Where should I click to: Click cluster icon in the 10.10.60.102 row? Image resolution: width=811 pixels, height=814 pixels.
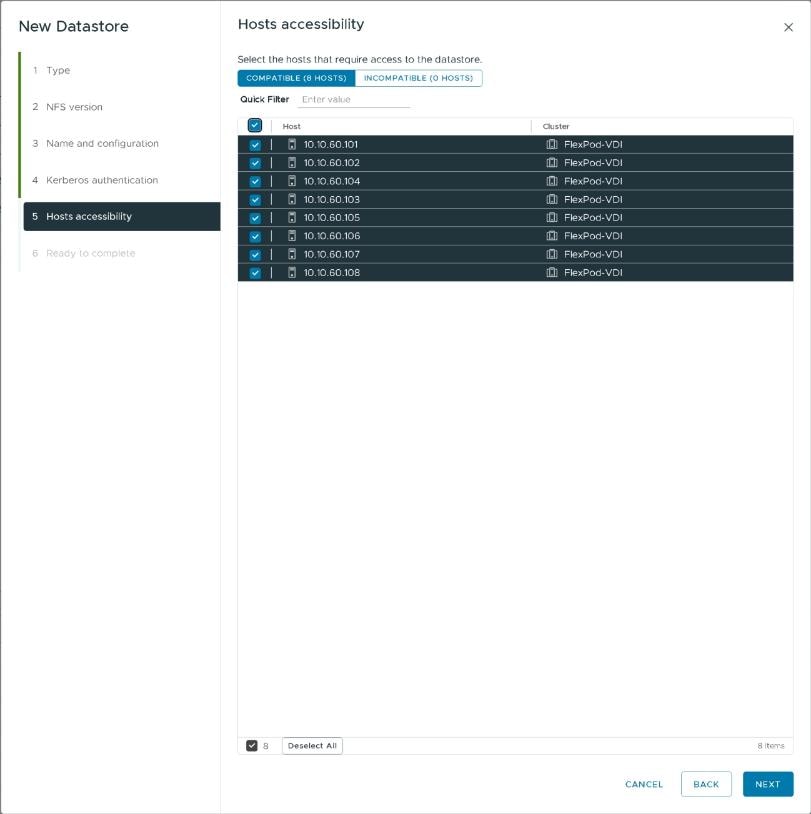(552, 162)
